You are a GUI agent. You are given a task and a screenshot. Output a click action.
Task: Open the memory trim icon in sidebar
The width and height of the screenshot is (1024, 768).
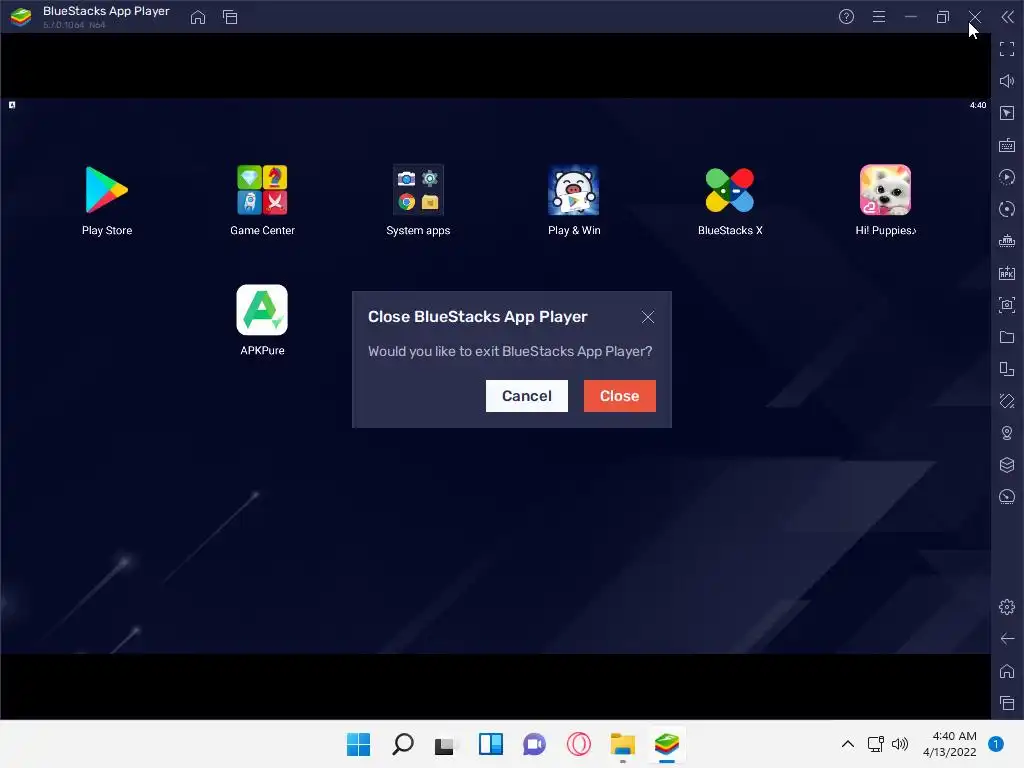pos(1006,241)
